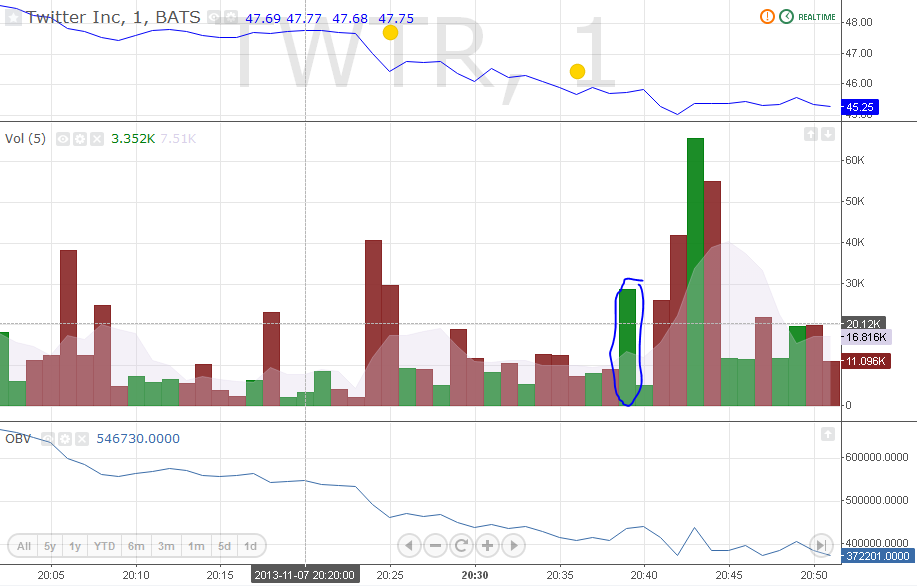Screen dimensions: 917x586
Task: Move the OBV pane up with arrow
Action: click(x=828, y=434)
